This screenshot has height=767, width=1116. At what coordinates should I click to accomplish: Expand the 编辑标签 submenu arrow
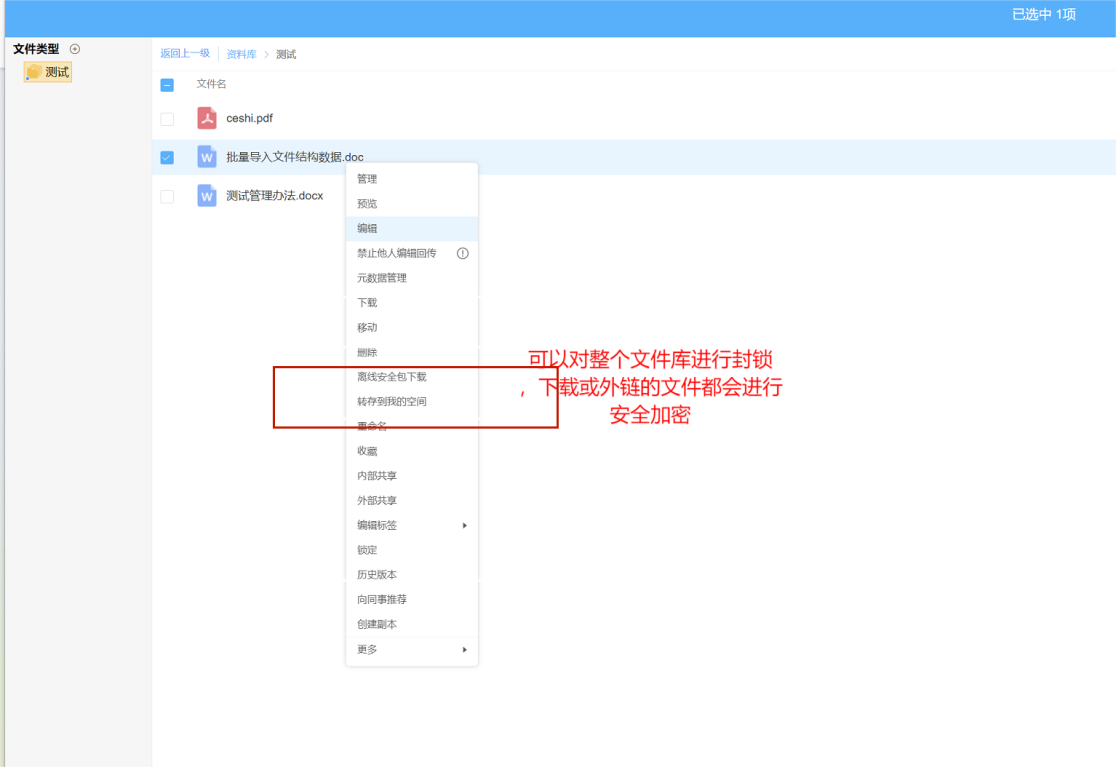coord(465,525)
